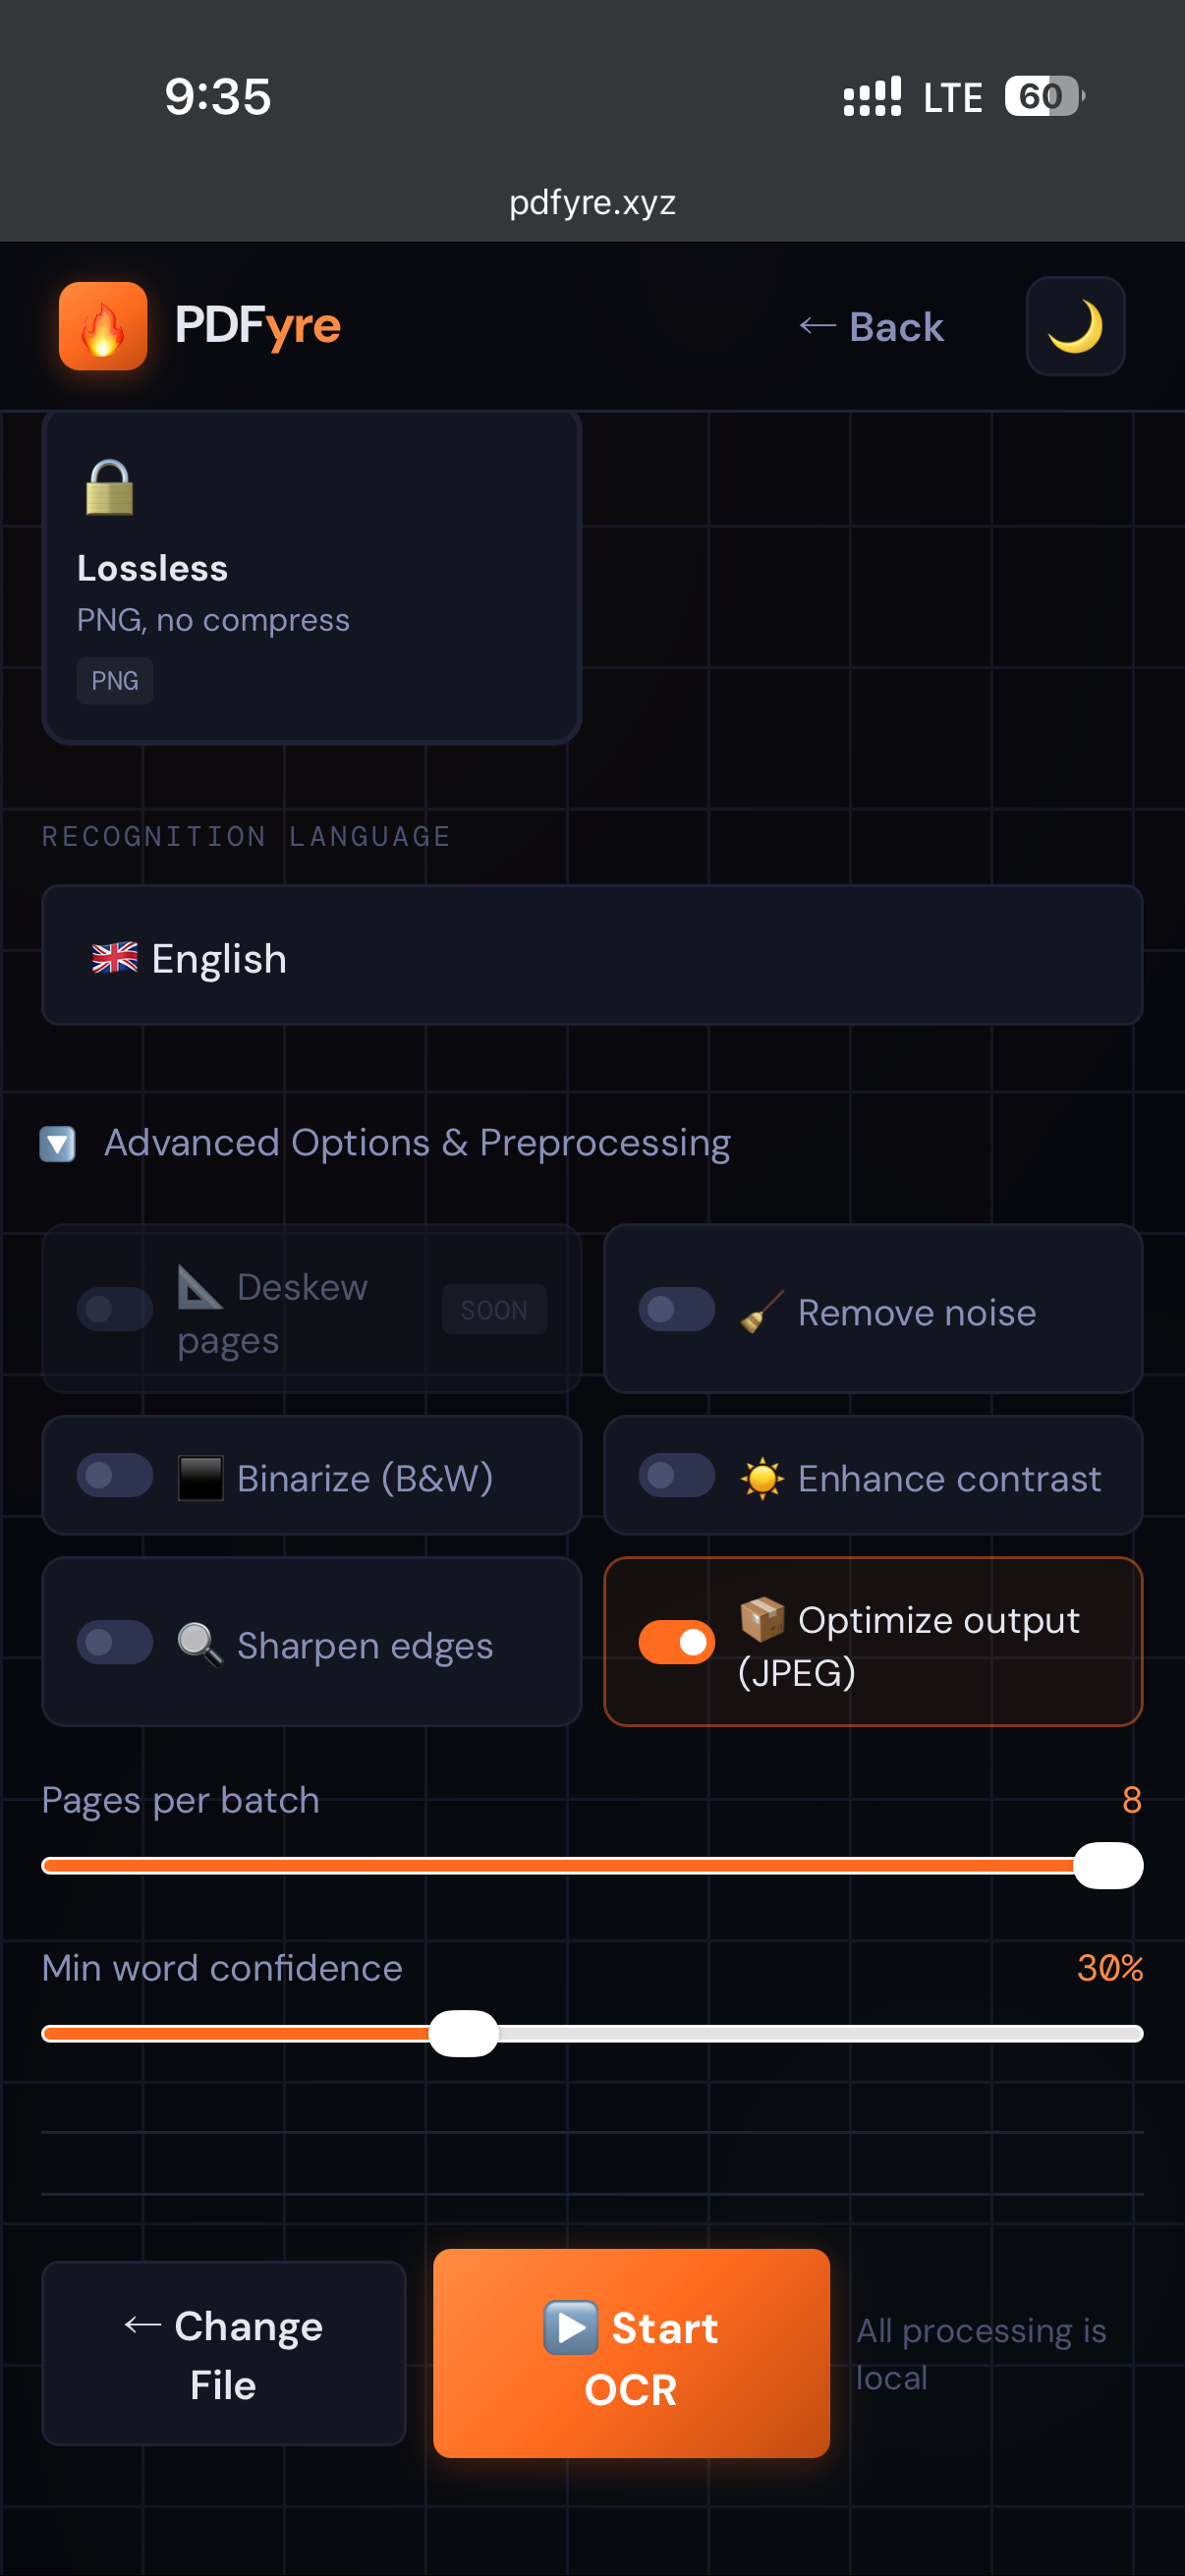Disable the Optimize output (JPEG) toggle
1185x2576 pixels.
(677, 1642)
